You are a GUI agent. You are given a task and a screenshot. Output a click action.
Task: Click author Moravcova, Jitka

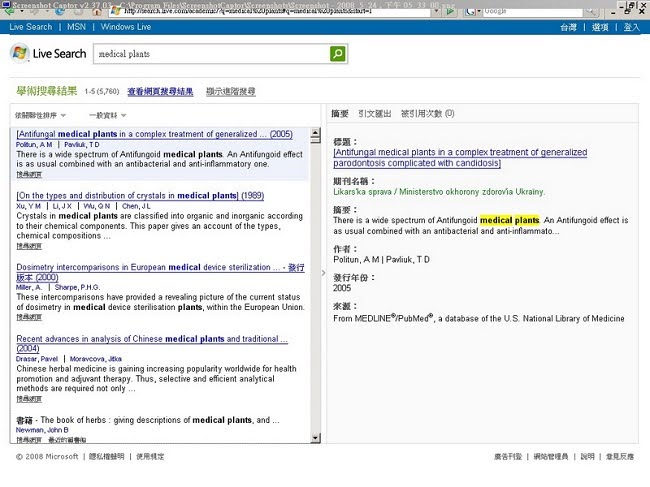[x=96, y=359]
